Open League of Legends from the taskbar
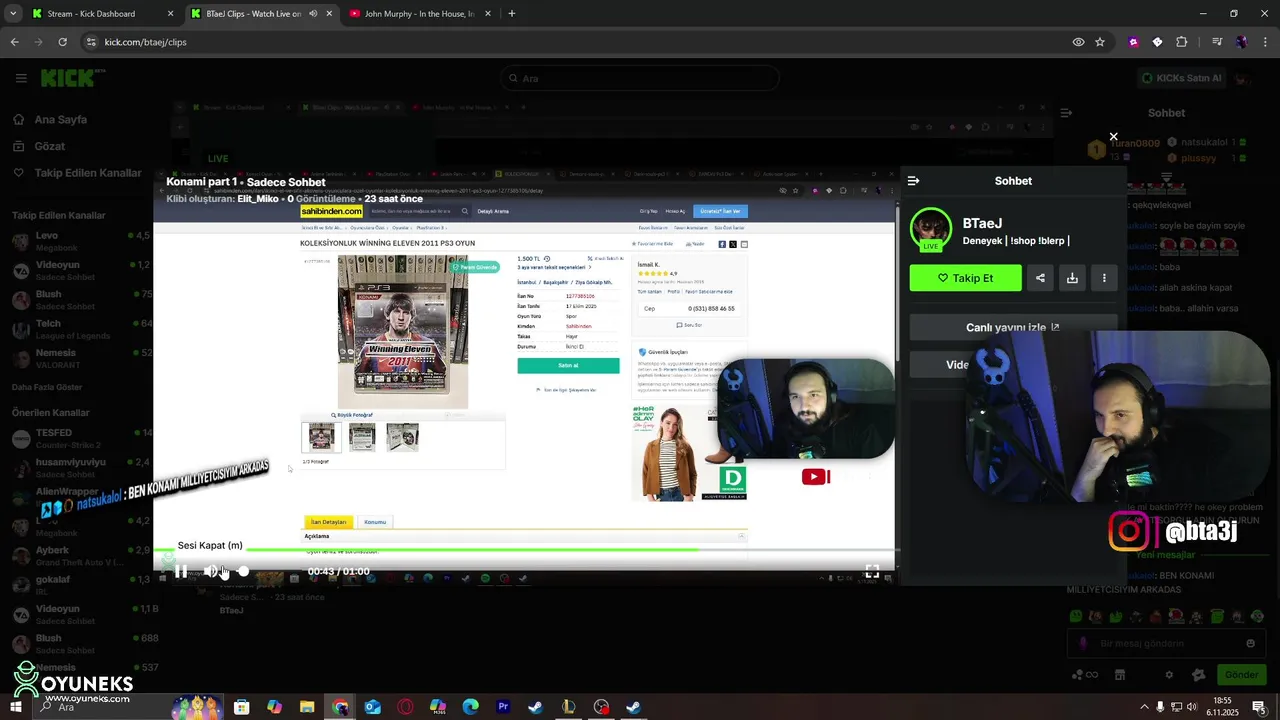This screenshot has width=1280, height=720. tap(568, 707)
